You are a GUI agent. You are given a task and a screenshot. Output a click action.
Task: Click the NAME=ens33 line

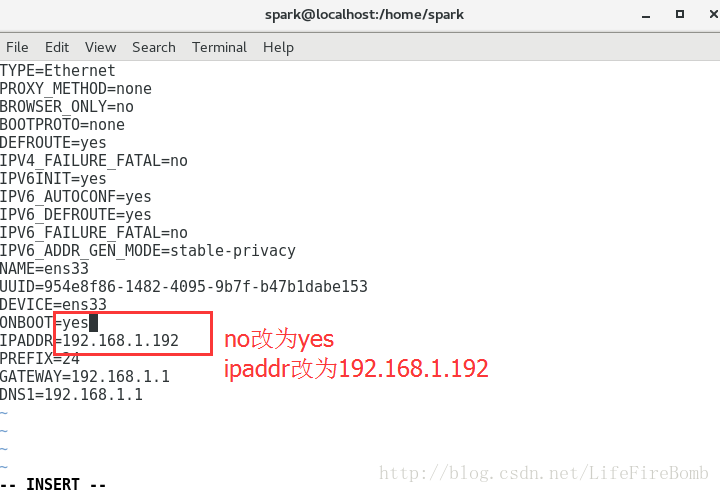[x=45, y=269]
